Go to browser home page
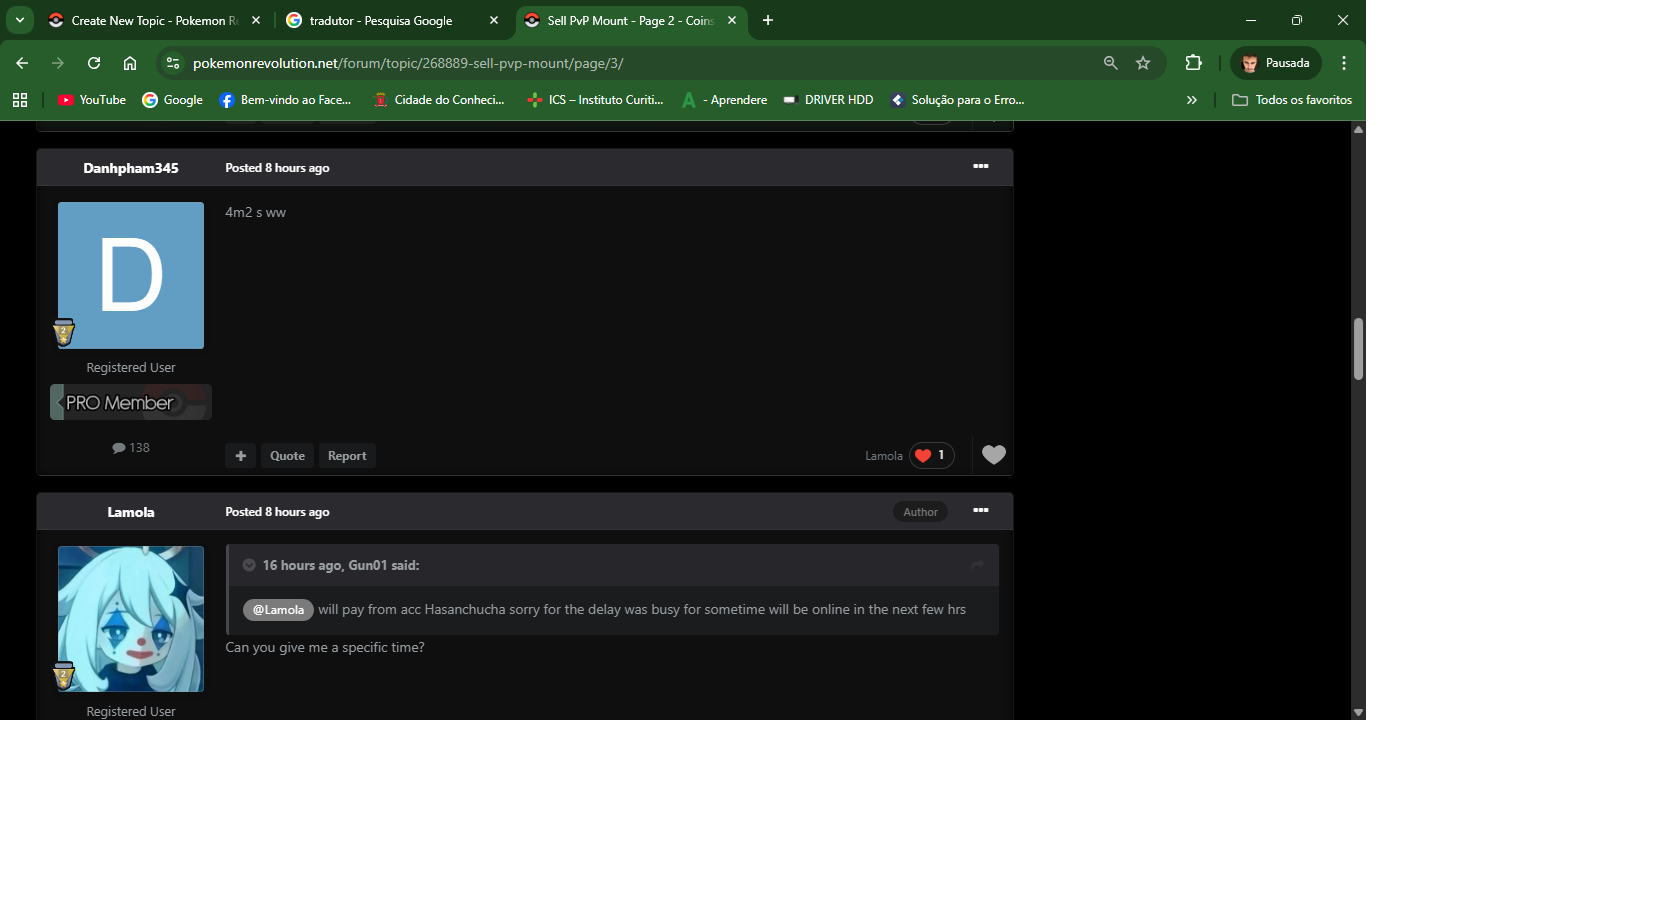Screen dimensions: 1680x919 point(130,63)
